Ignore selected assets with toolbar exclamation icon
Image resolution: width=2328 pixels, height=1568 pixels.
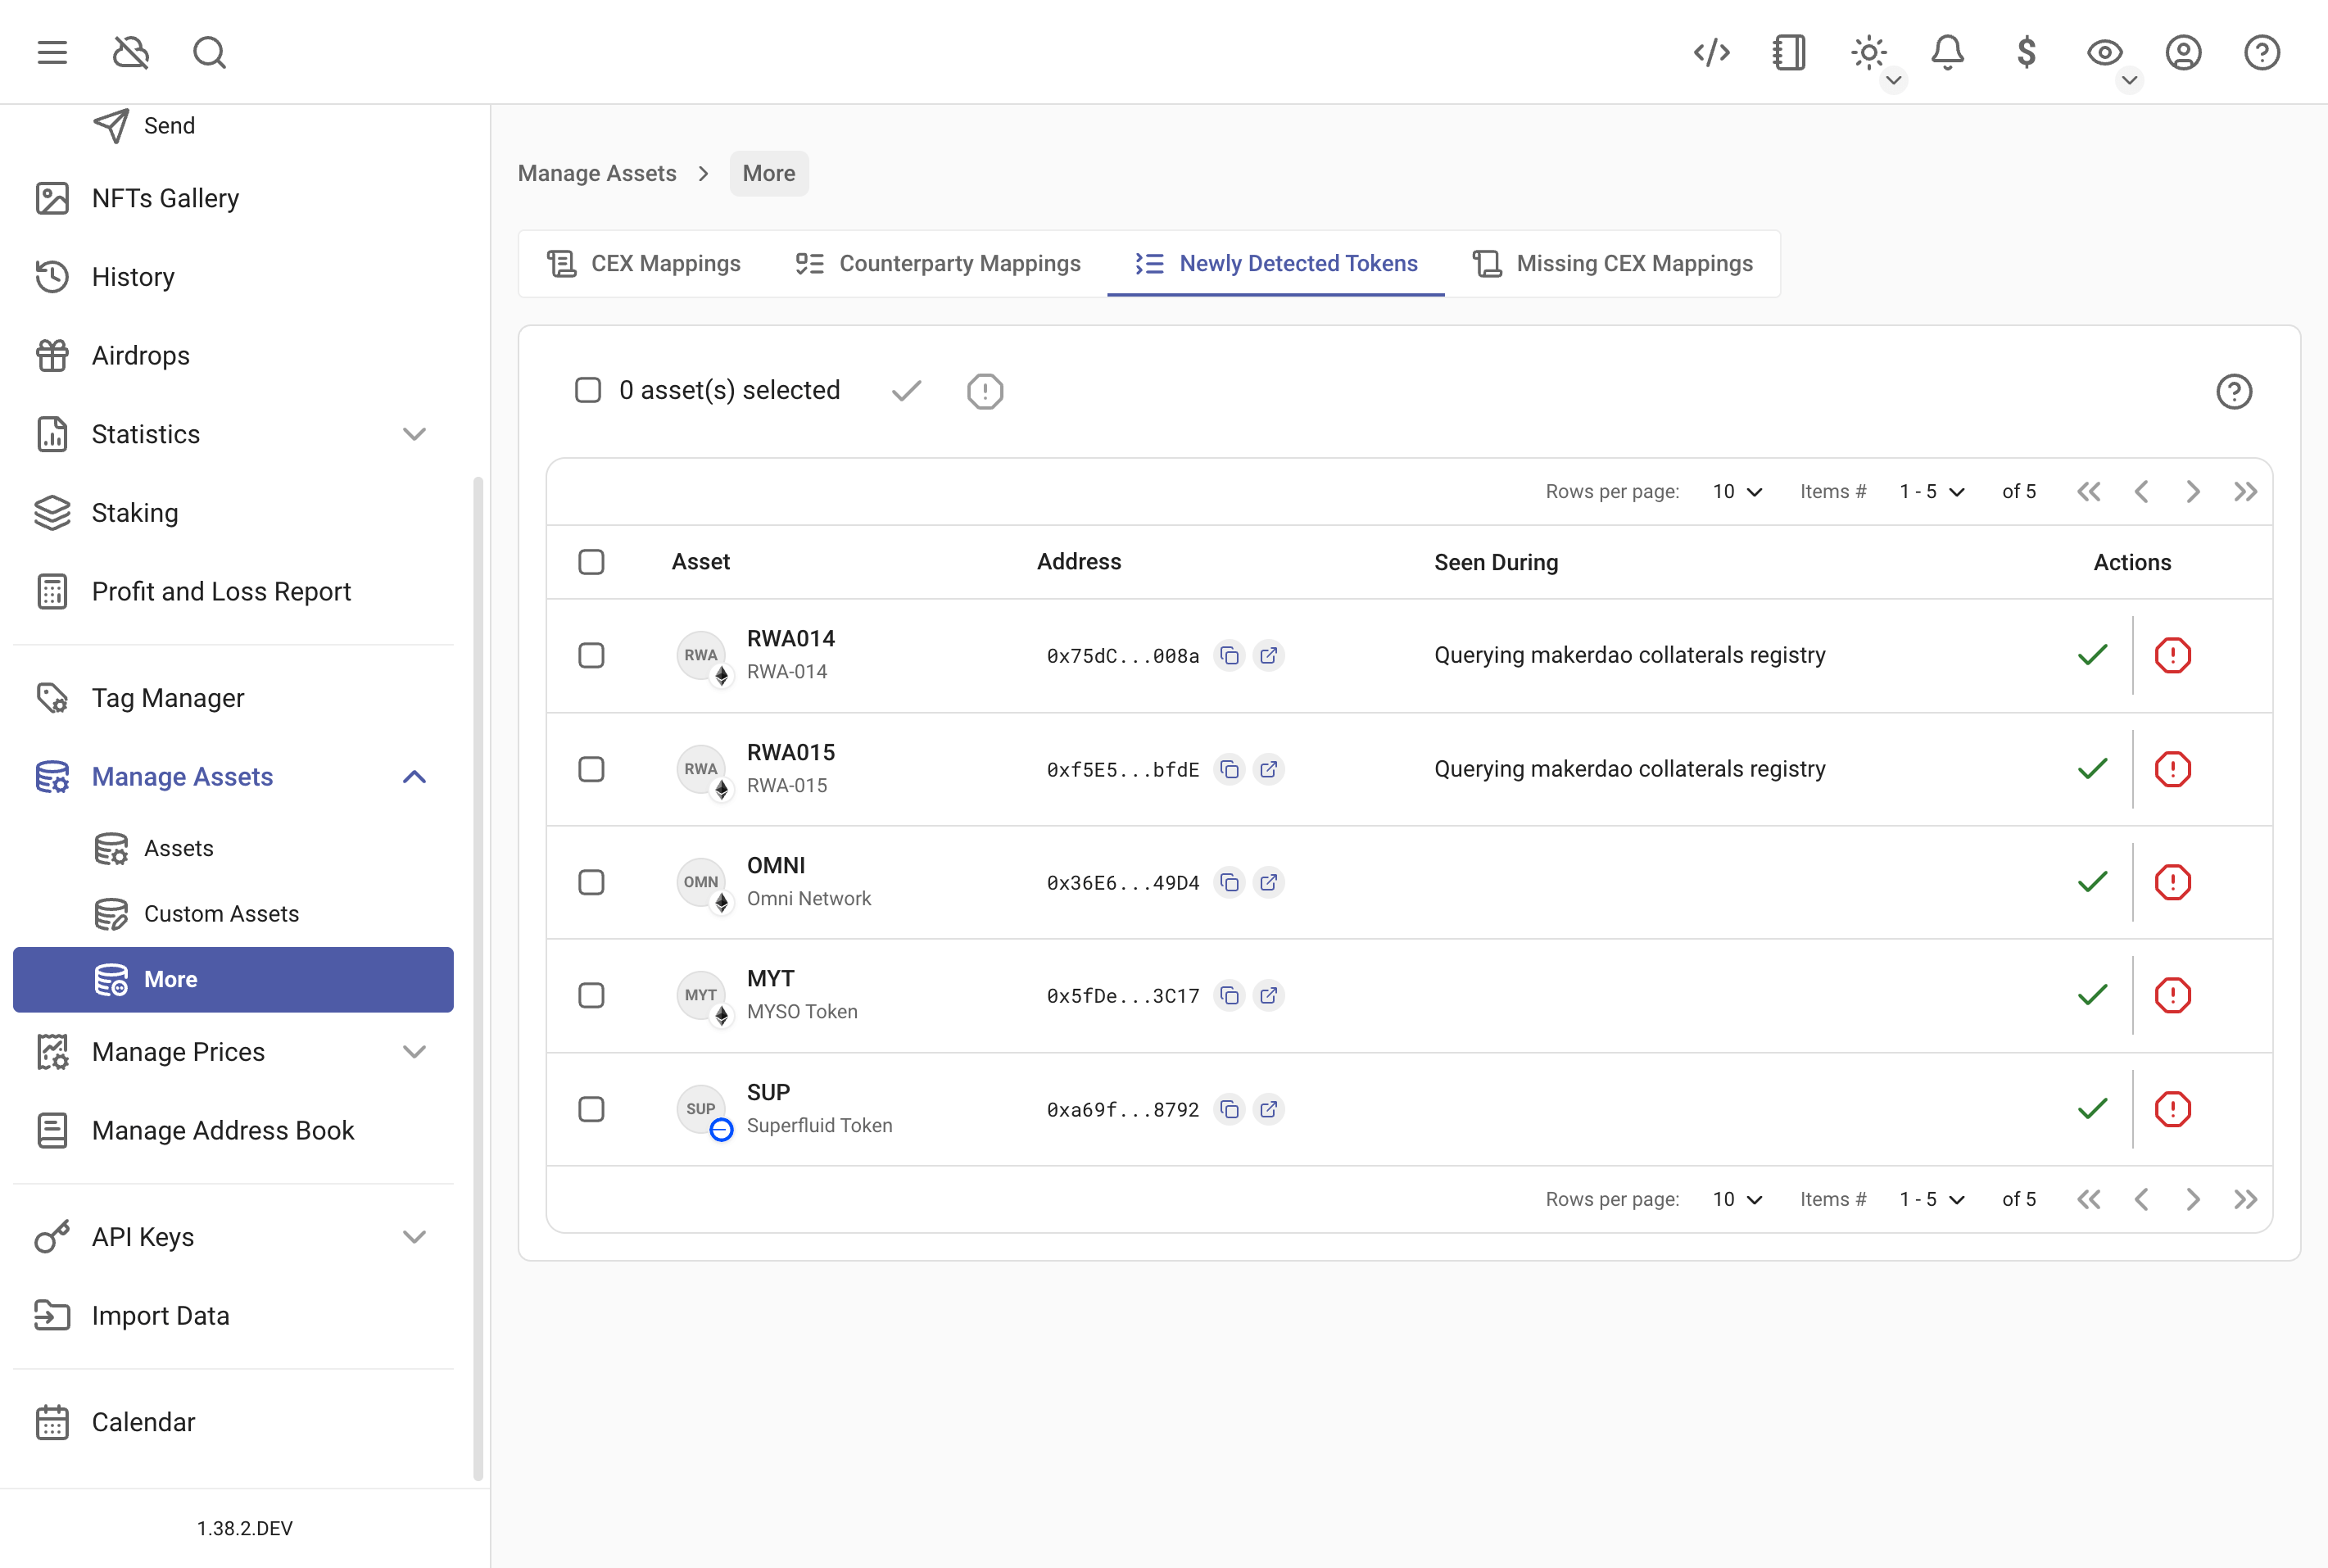985,391
